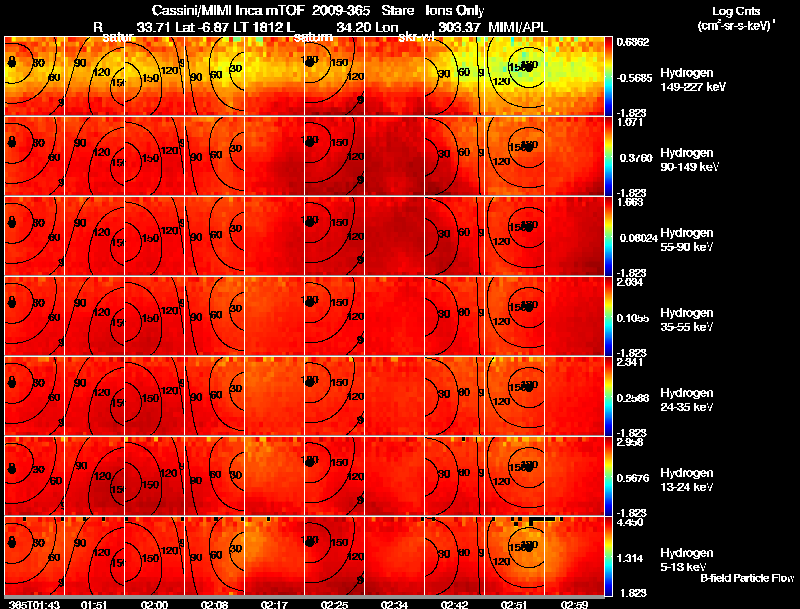Click the 0.3760 scale midpoint value
This screenshot has width=800, height=609.
point(636,158)
